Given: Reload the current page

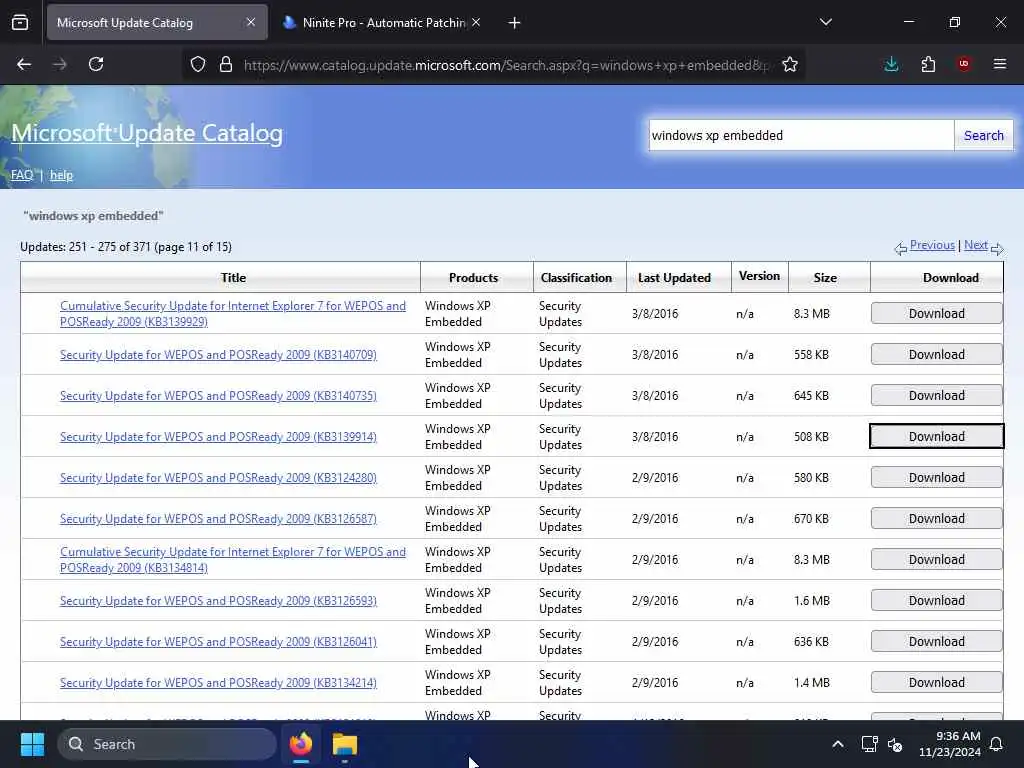Looking at the screenshot, I should click(x=96, y=64).
